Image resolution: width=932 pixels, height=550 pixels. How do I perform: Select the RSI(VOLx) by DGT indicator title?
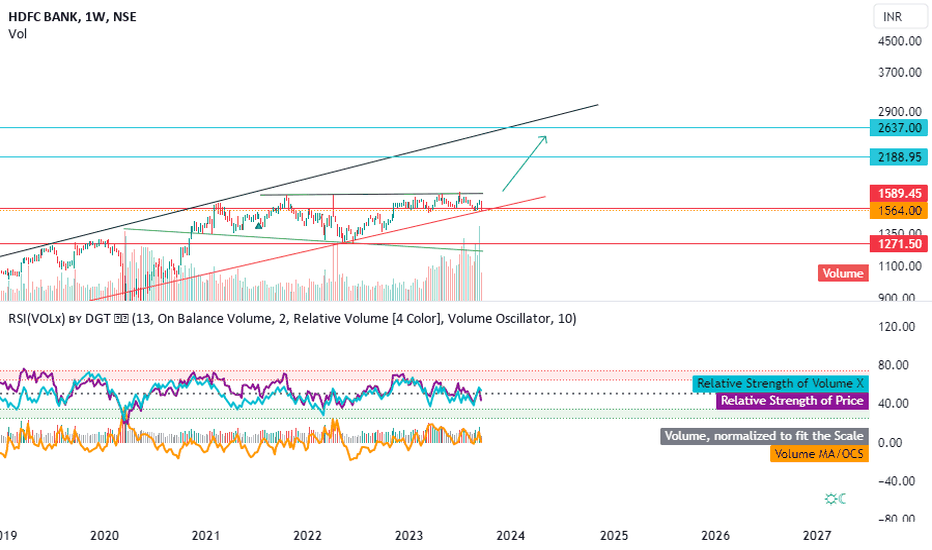pyautogui.click(x=292, y=319)
